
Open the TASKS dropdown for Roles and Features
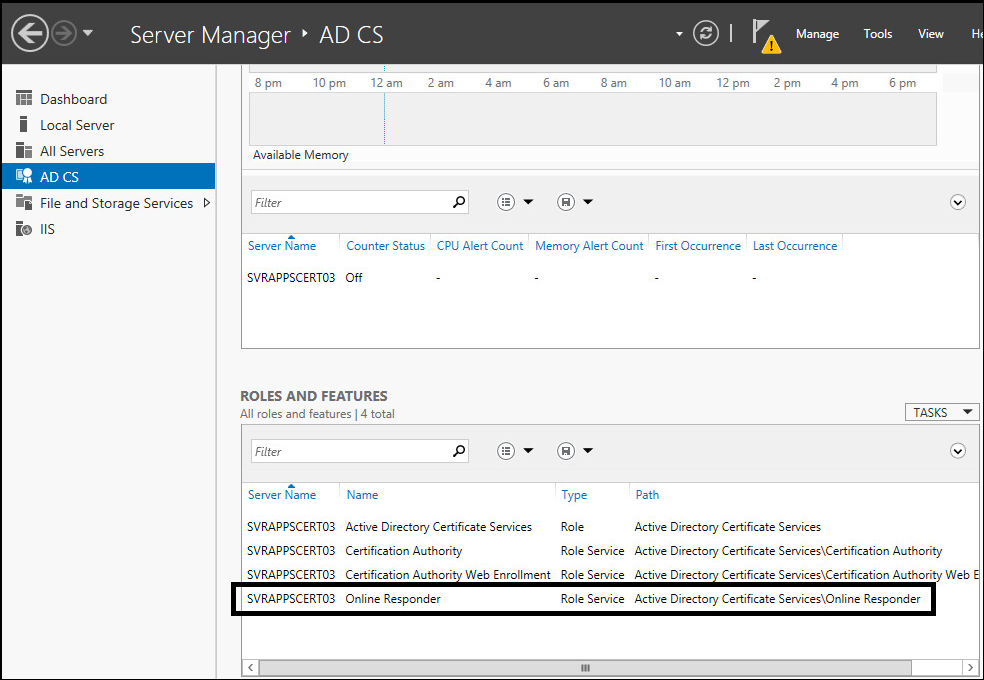point(941,412)
